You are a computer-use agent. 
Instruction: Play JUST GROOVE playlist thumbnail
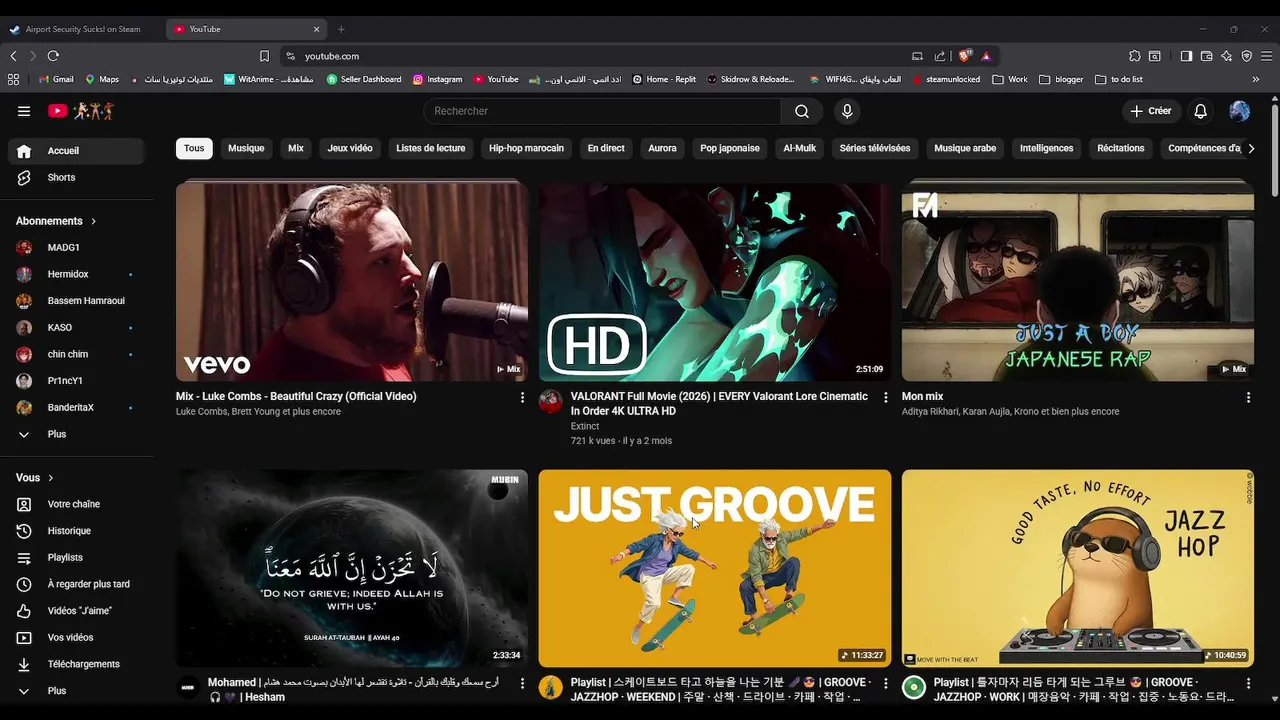point(715,568)
